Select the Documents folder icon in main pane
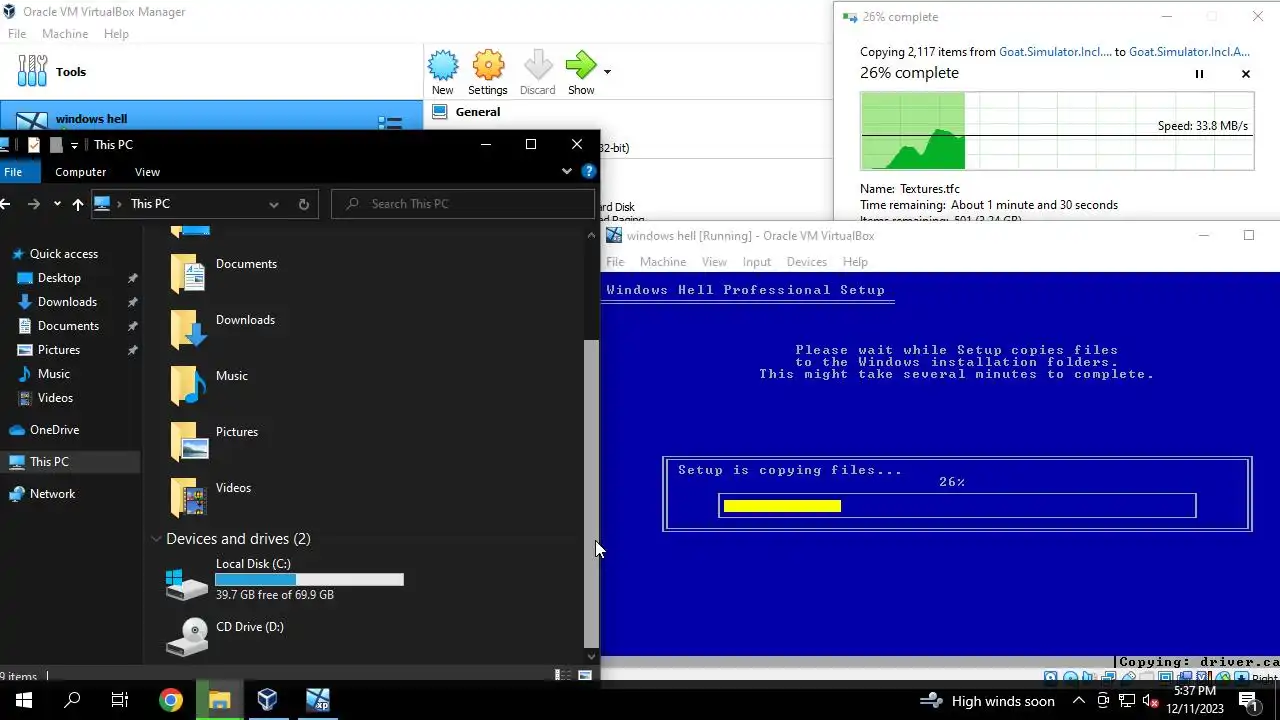1280x720 pixels. (x=188, y=273)
